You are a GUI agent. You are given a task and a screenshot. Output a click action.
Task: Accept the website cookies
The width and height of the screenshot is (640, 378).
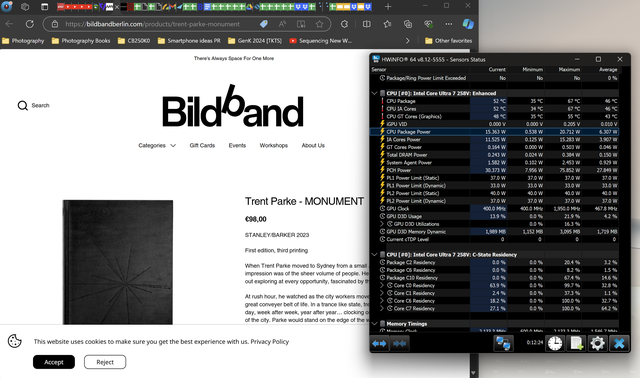(54, 362)
